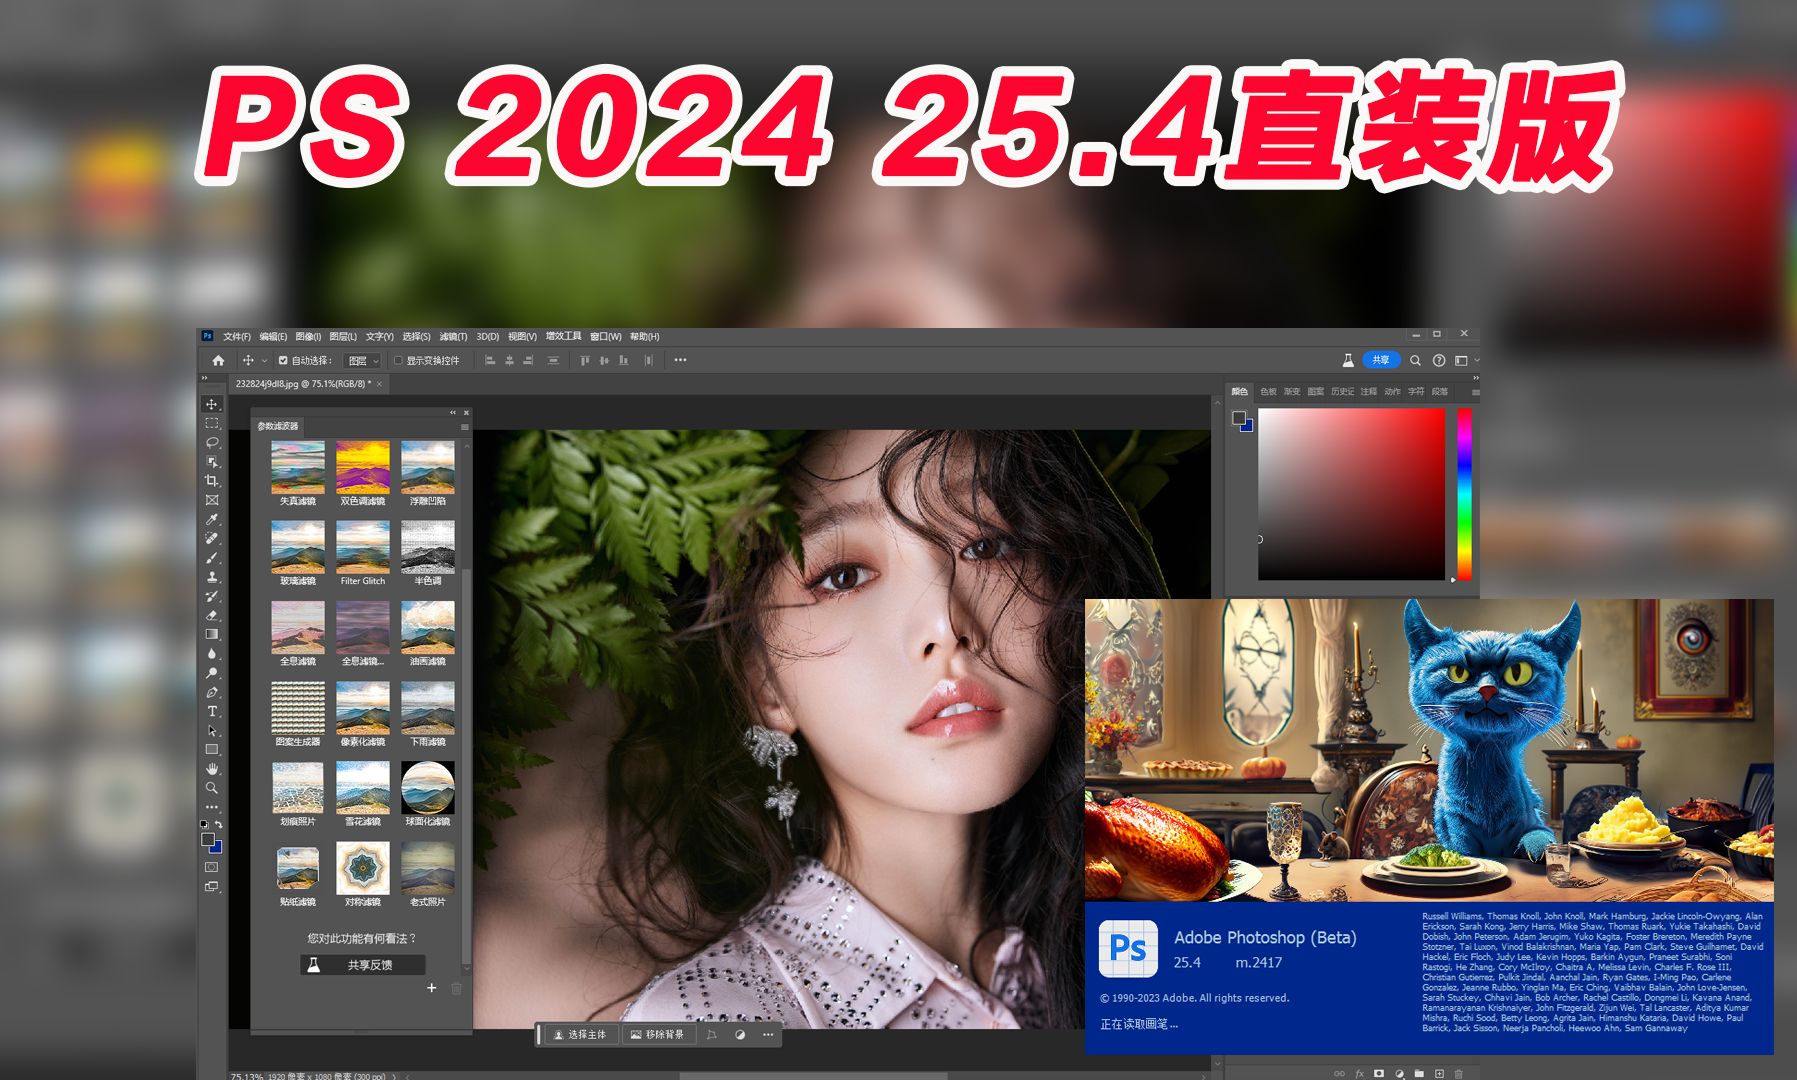Select the Spot Healing Brush tool

(x=212, y=539)
